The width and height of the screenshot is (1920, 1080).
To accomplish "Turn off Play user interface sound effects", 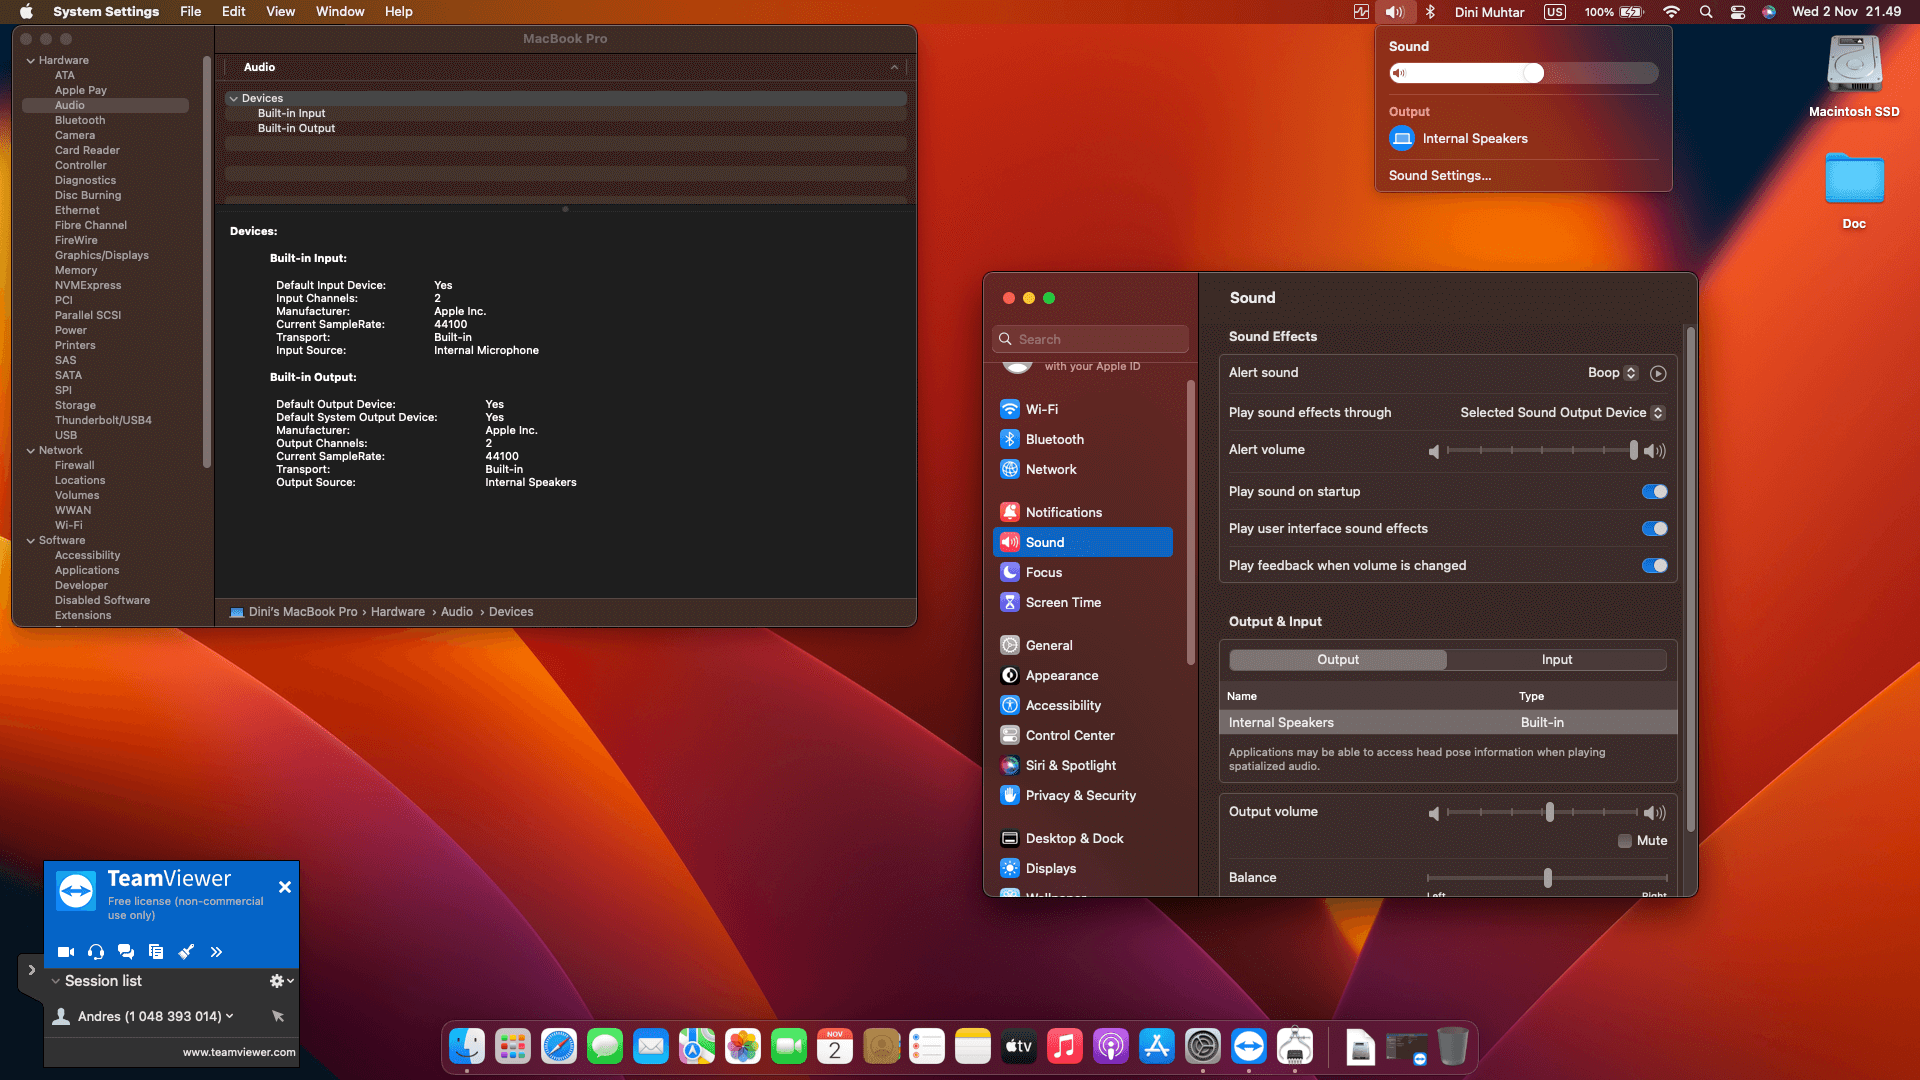I will [x=1654, y=528].
